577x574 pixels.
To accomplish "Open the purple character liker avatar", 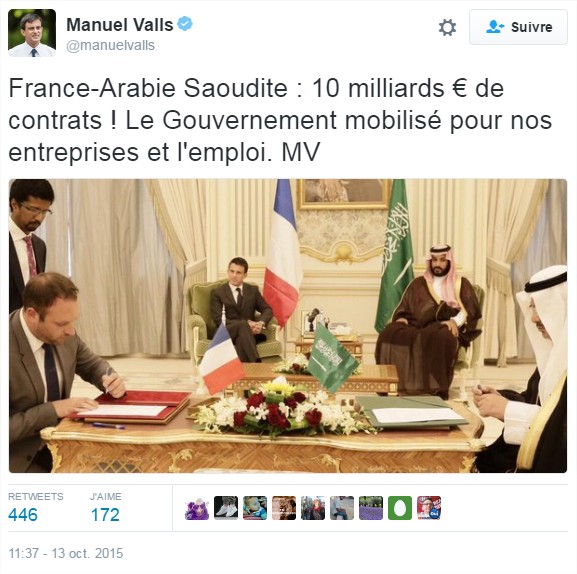I will [x=197, y=508].
